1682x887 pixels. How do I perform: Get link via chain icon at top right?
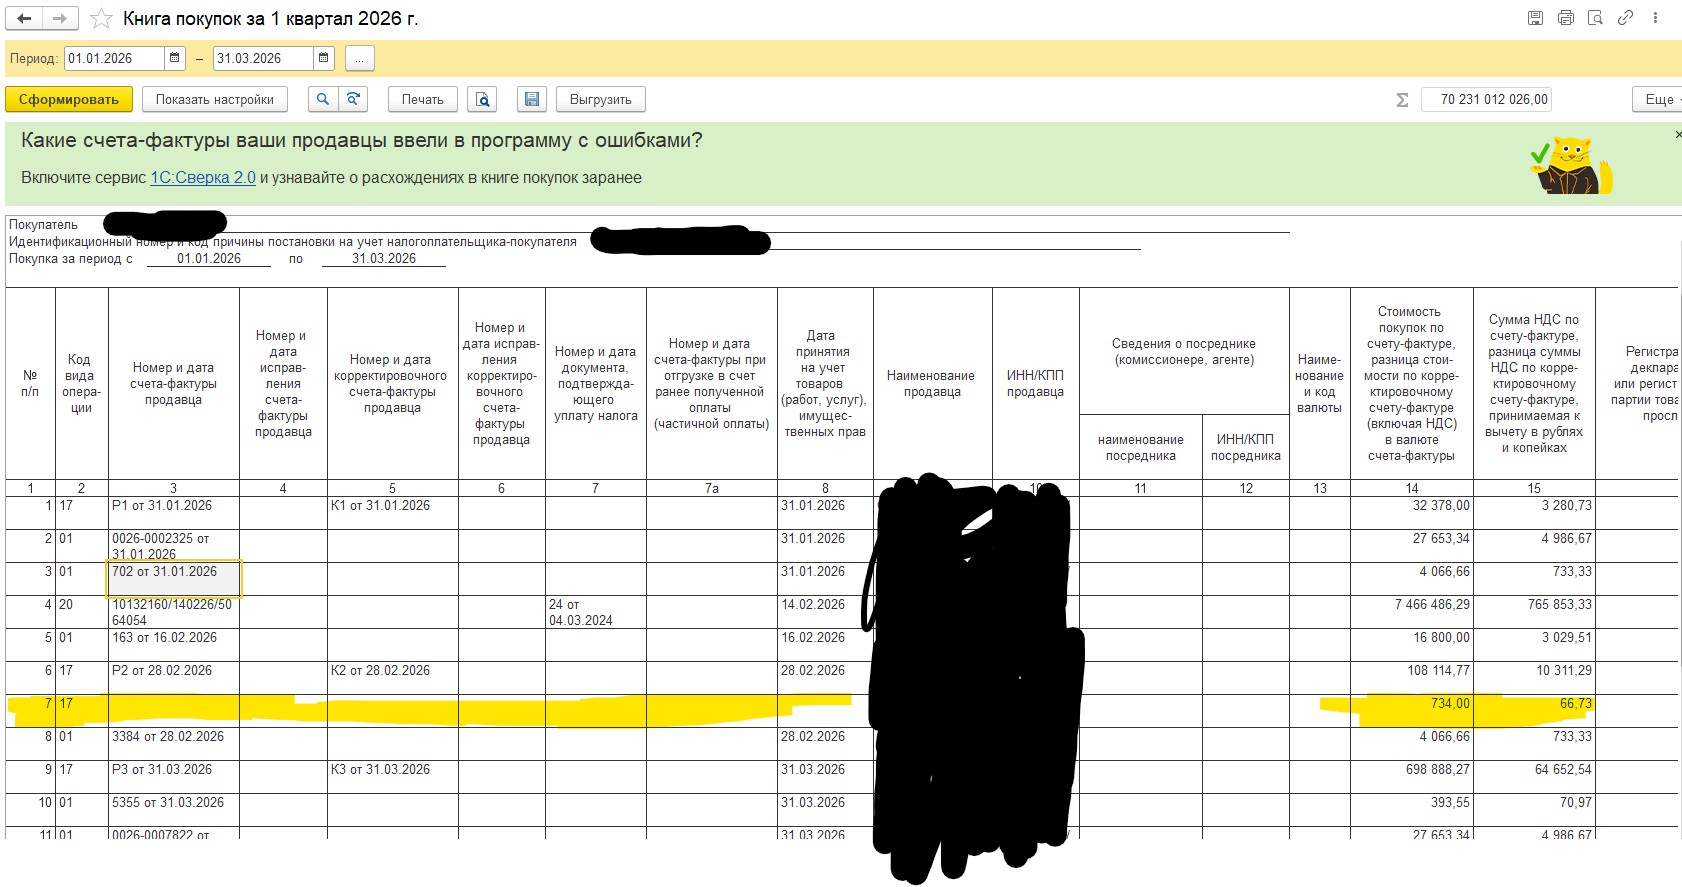[1626, 18]
